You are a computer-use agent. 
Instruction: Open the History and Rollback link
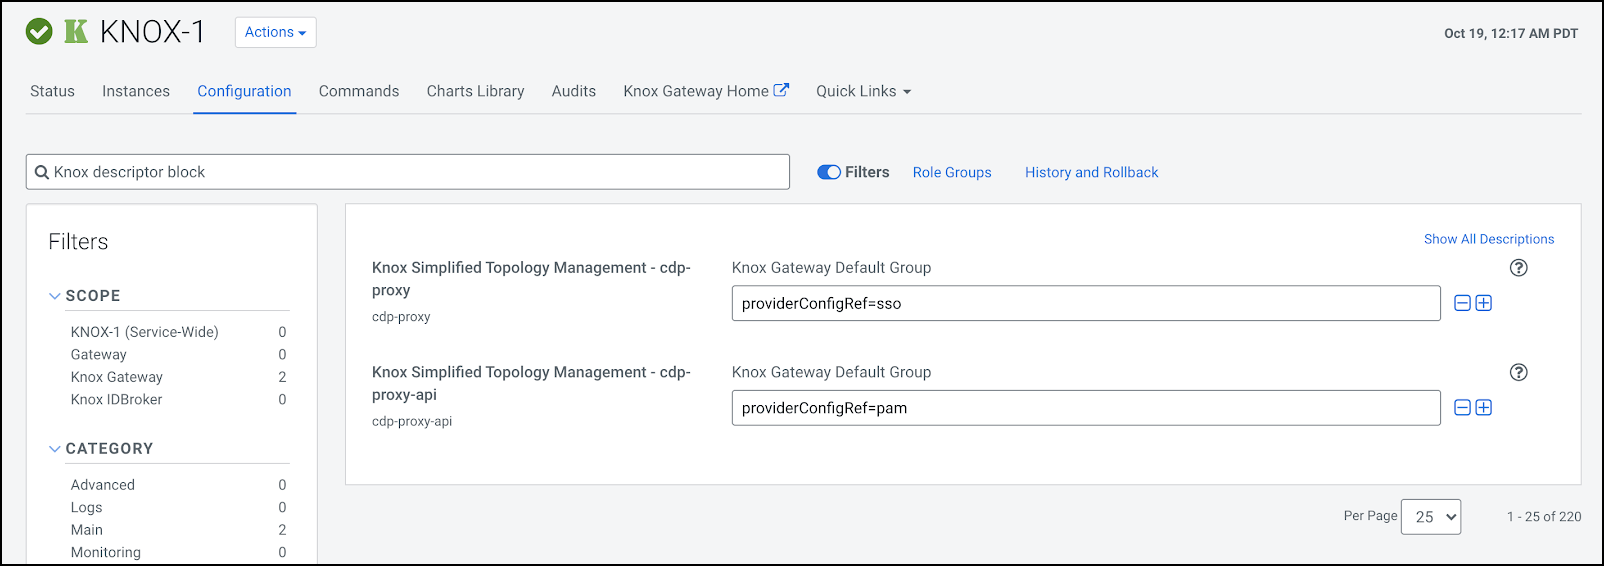click(x=1091, y=172)
